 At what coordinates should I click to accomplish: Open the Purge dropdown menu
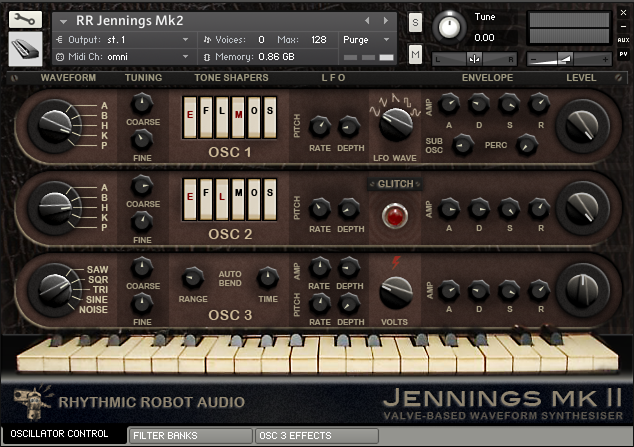366,40
